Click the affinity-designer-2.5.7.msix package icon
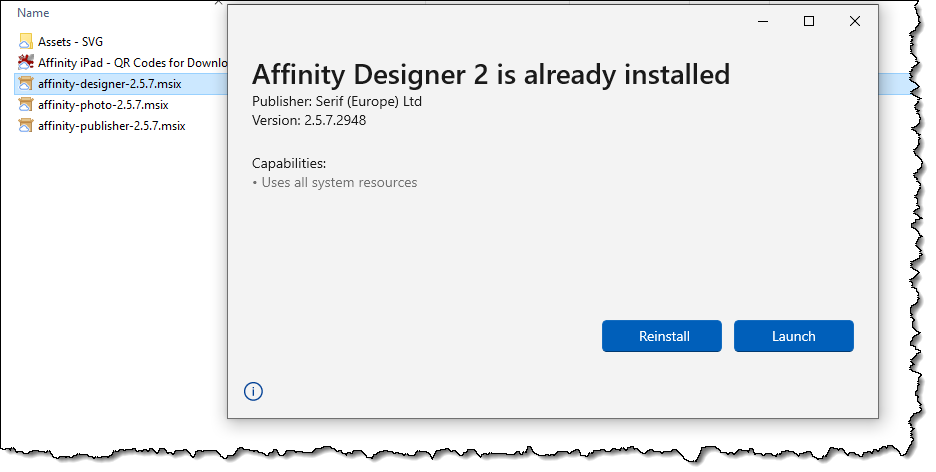The image size is (936, 472). tap(26, 84)
